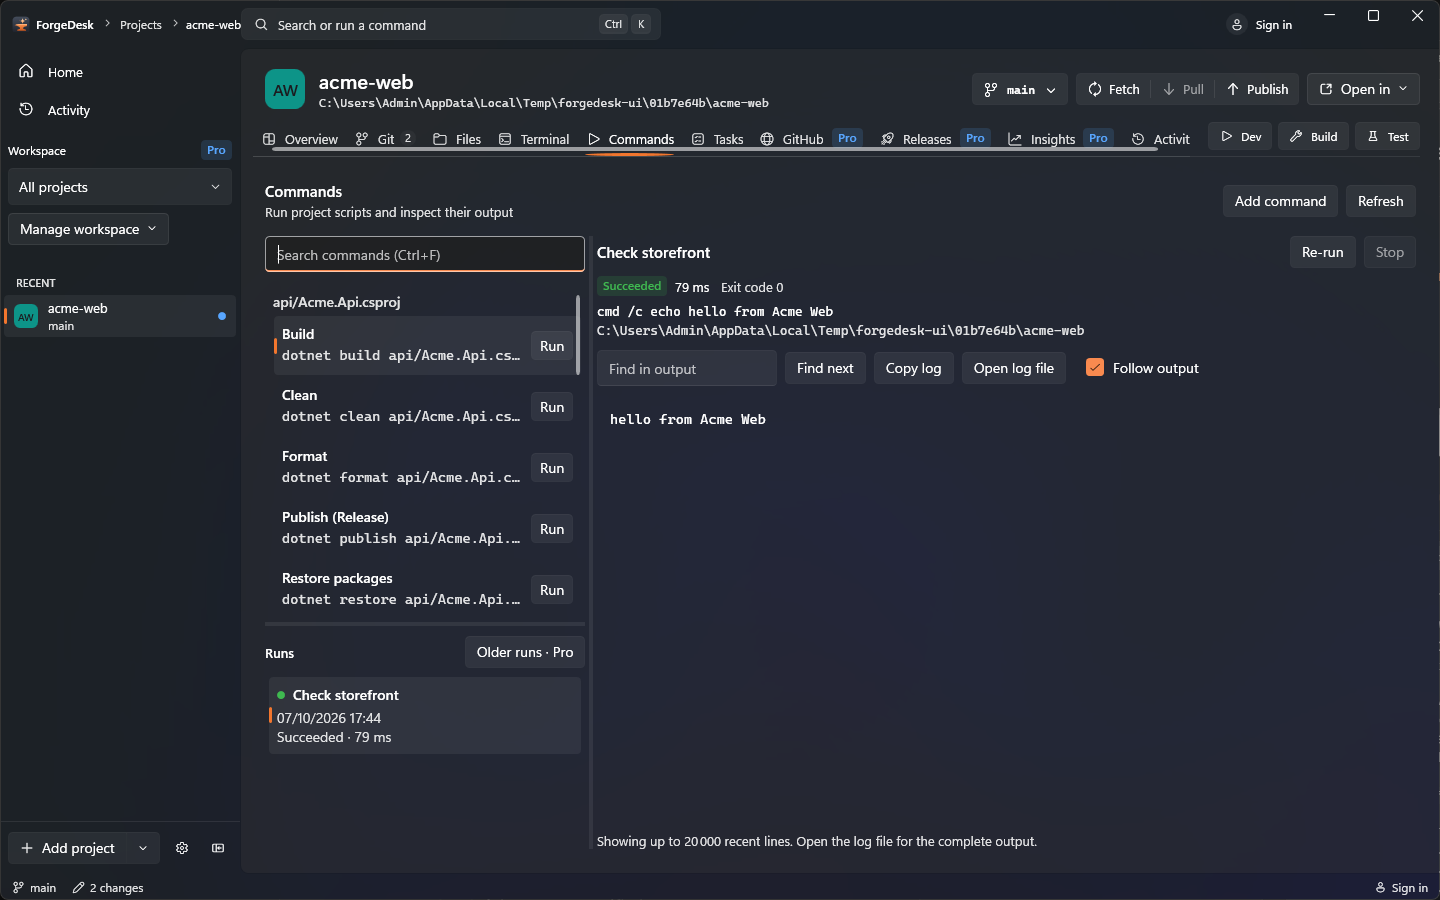The height and width of the screenshot is (900, 1440).
Task: Switch to the Tasks tab
Action: [x=718, y=139]
